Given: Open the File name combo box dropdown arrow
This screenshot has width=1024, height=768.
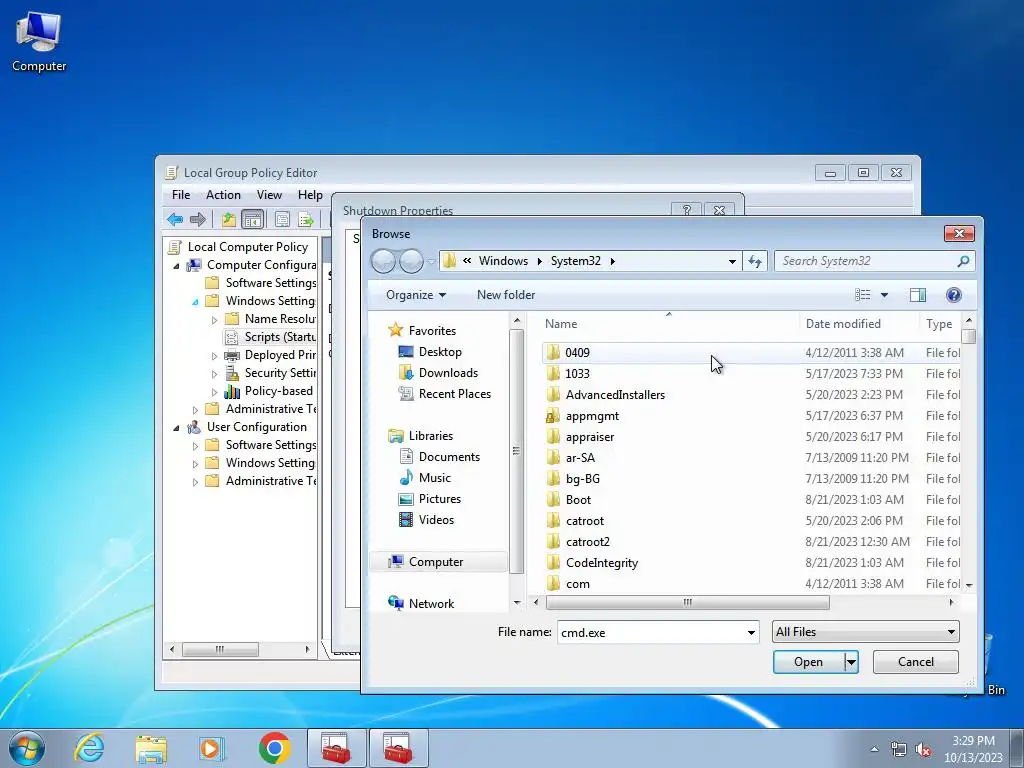Looking at the screenshot, I should pos(751,632).
